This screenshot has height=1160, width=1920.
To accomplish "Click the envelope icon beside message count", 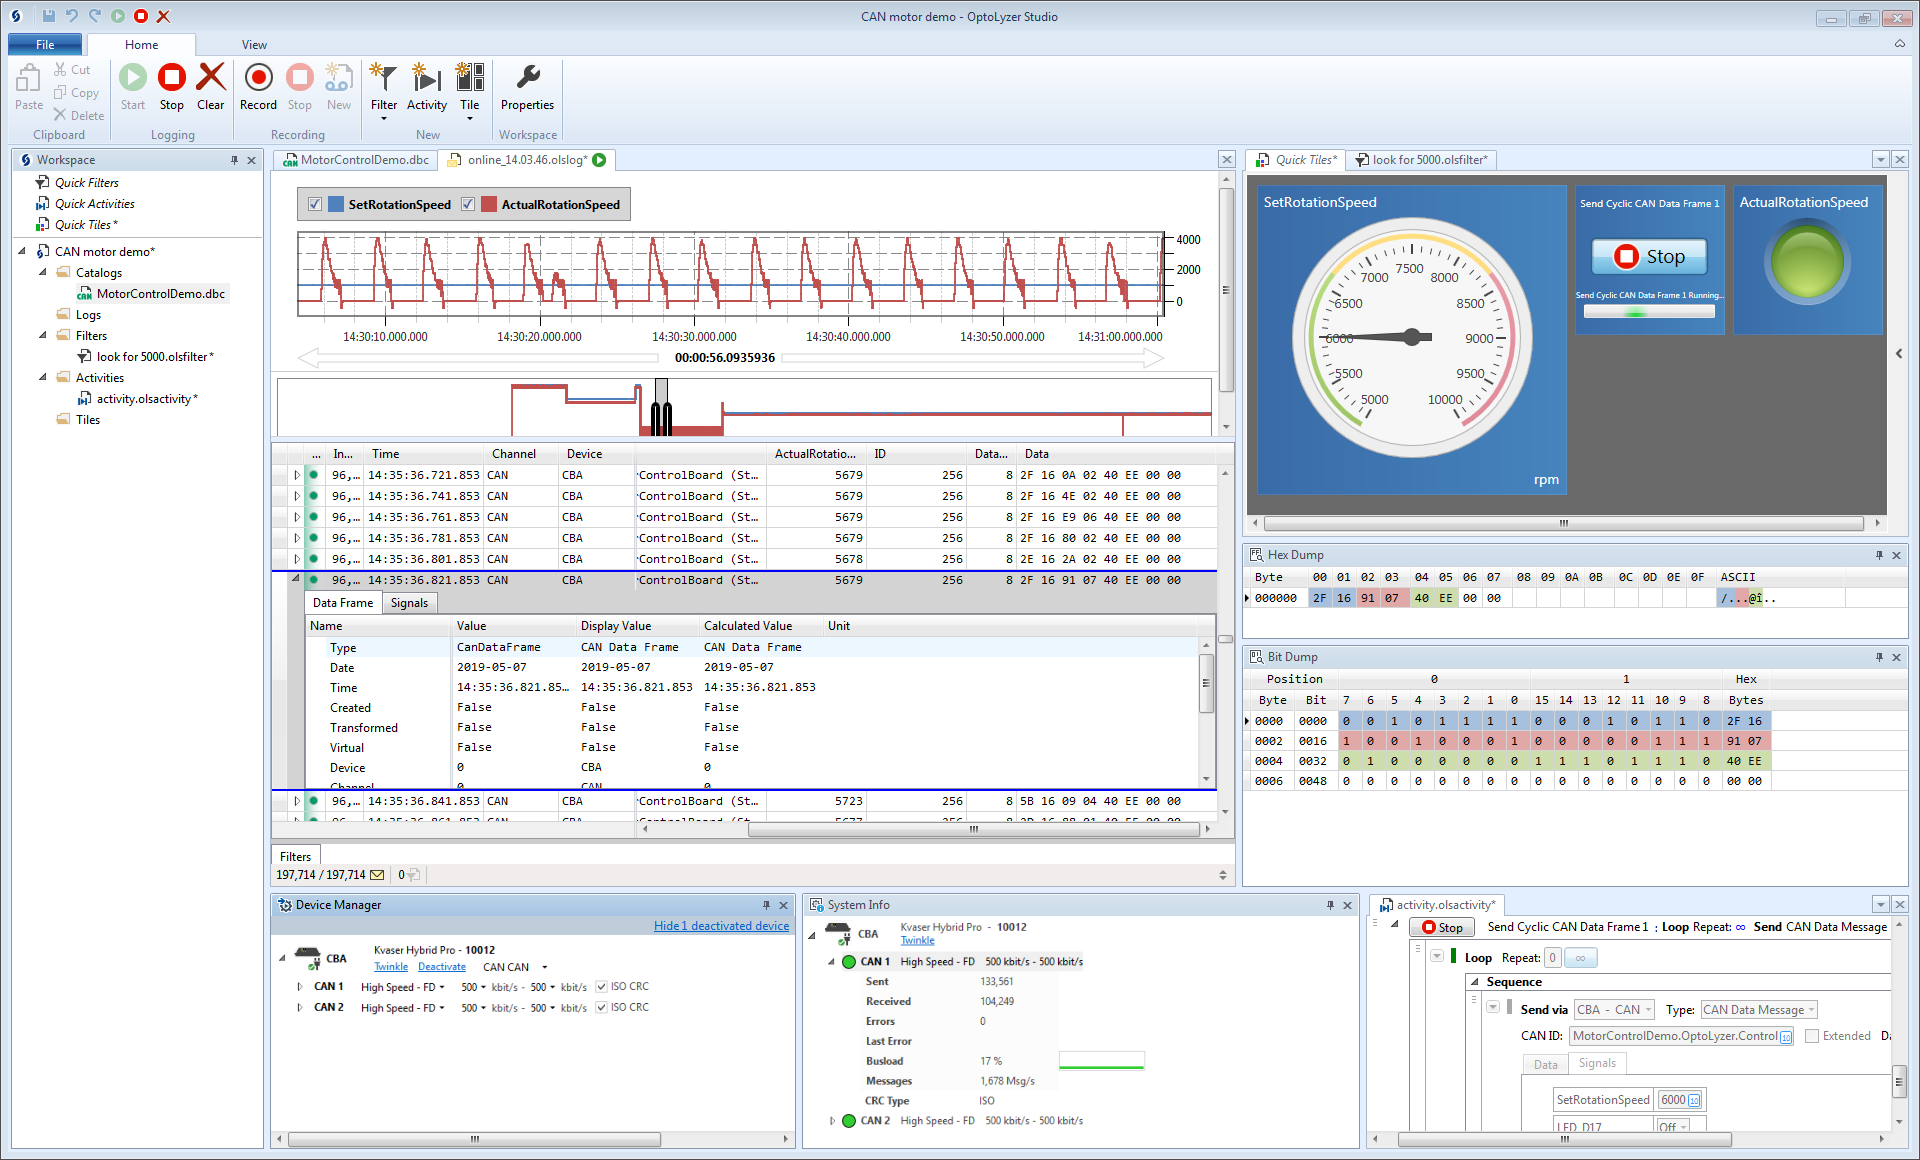I will coord(377,875).
